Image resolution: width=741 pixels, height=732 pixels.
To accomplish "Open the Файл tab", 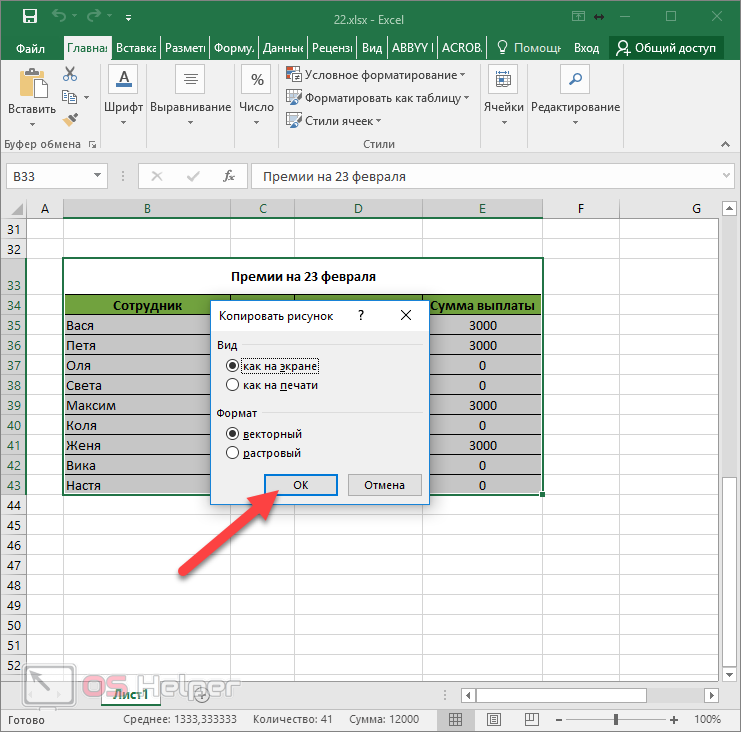I will click(31, 48).
